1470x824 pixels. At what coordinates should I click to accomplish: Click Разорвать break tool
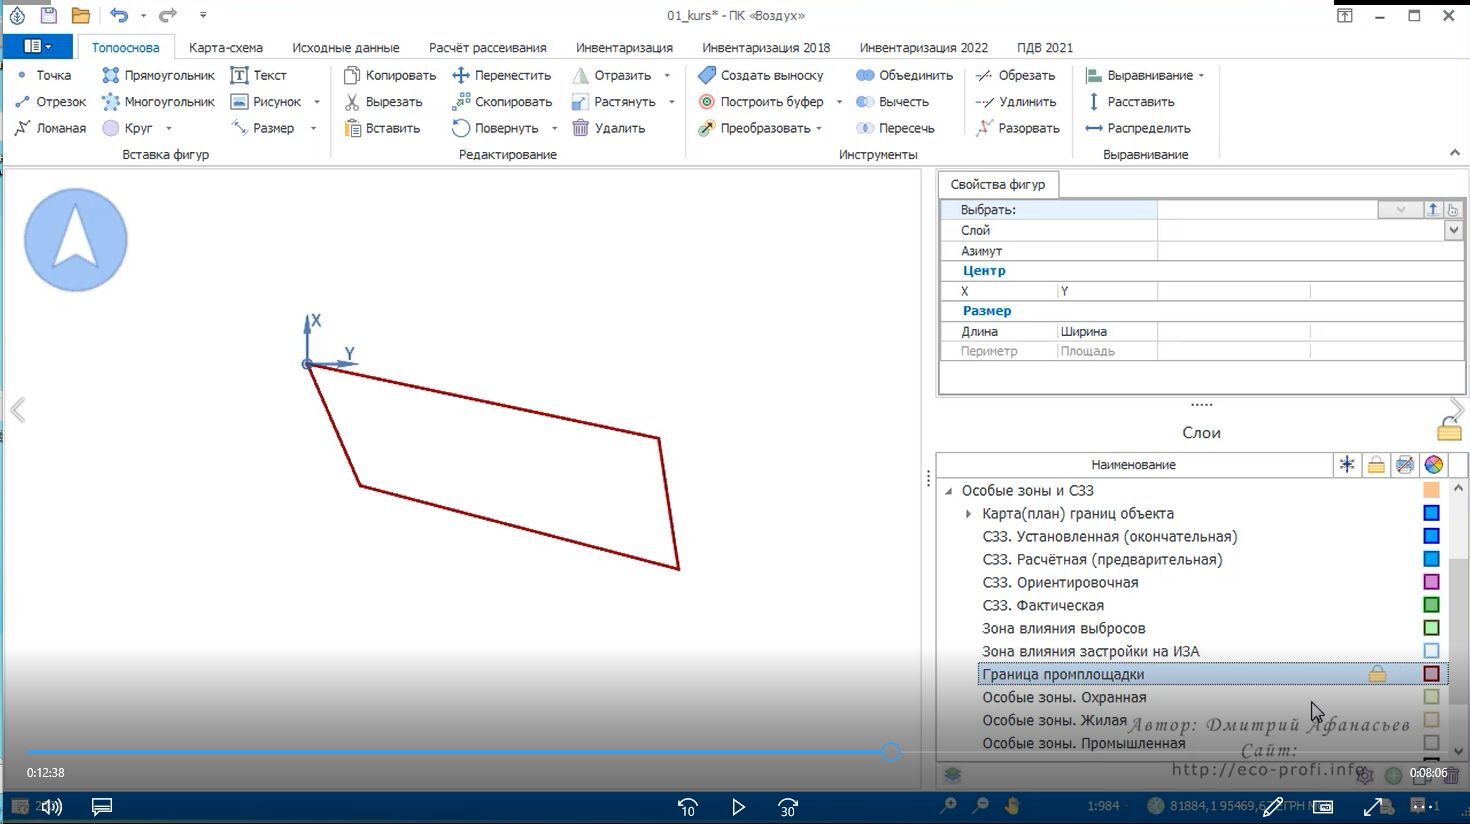tap(1017, 128)
